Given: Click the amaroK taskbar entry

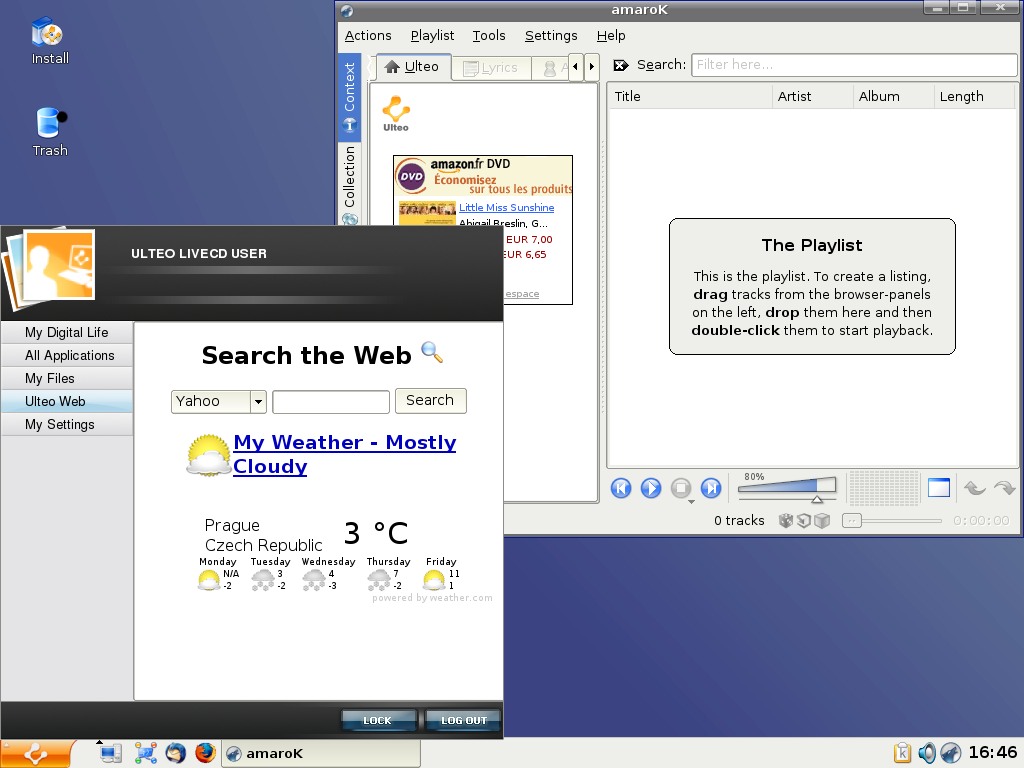Looking at the screenshot, I should pyautogui.click(x=321, y=754).
